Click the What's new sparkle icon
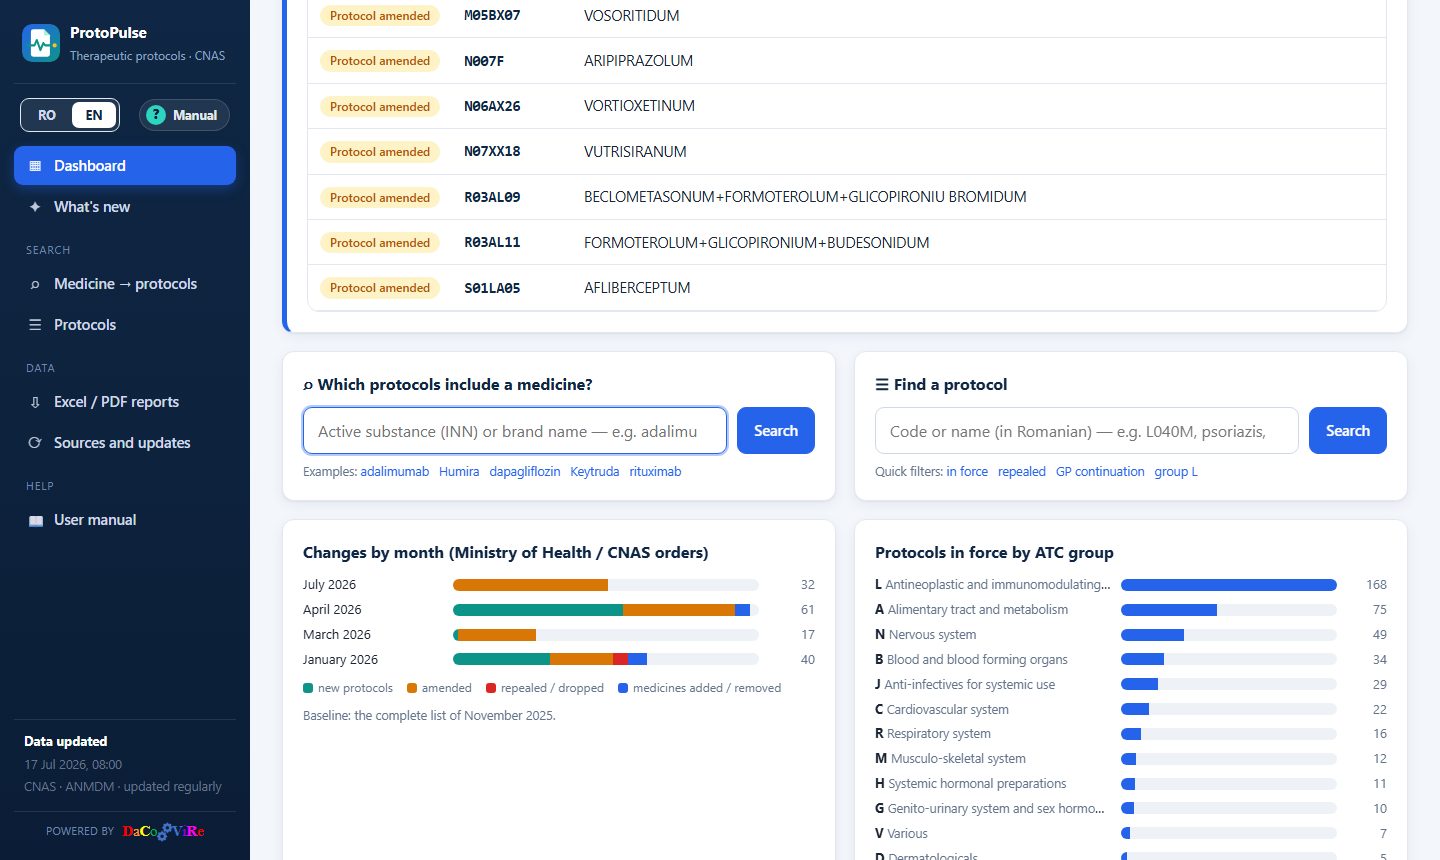This screenshot has width=1440, height=860. pos(35,207)
